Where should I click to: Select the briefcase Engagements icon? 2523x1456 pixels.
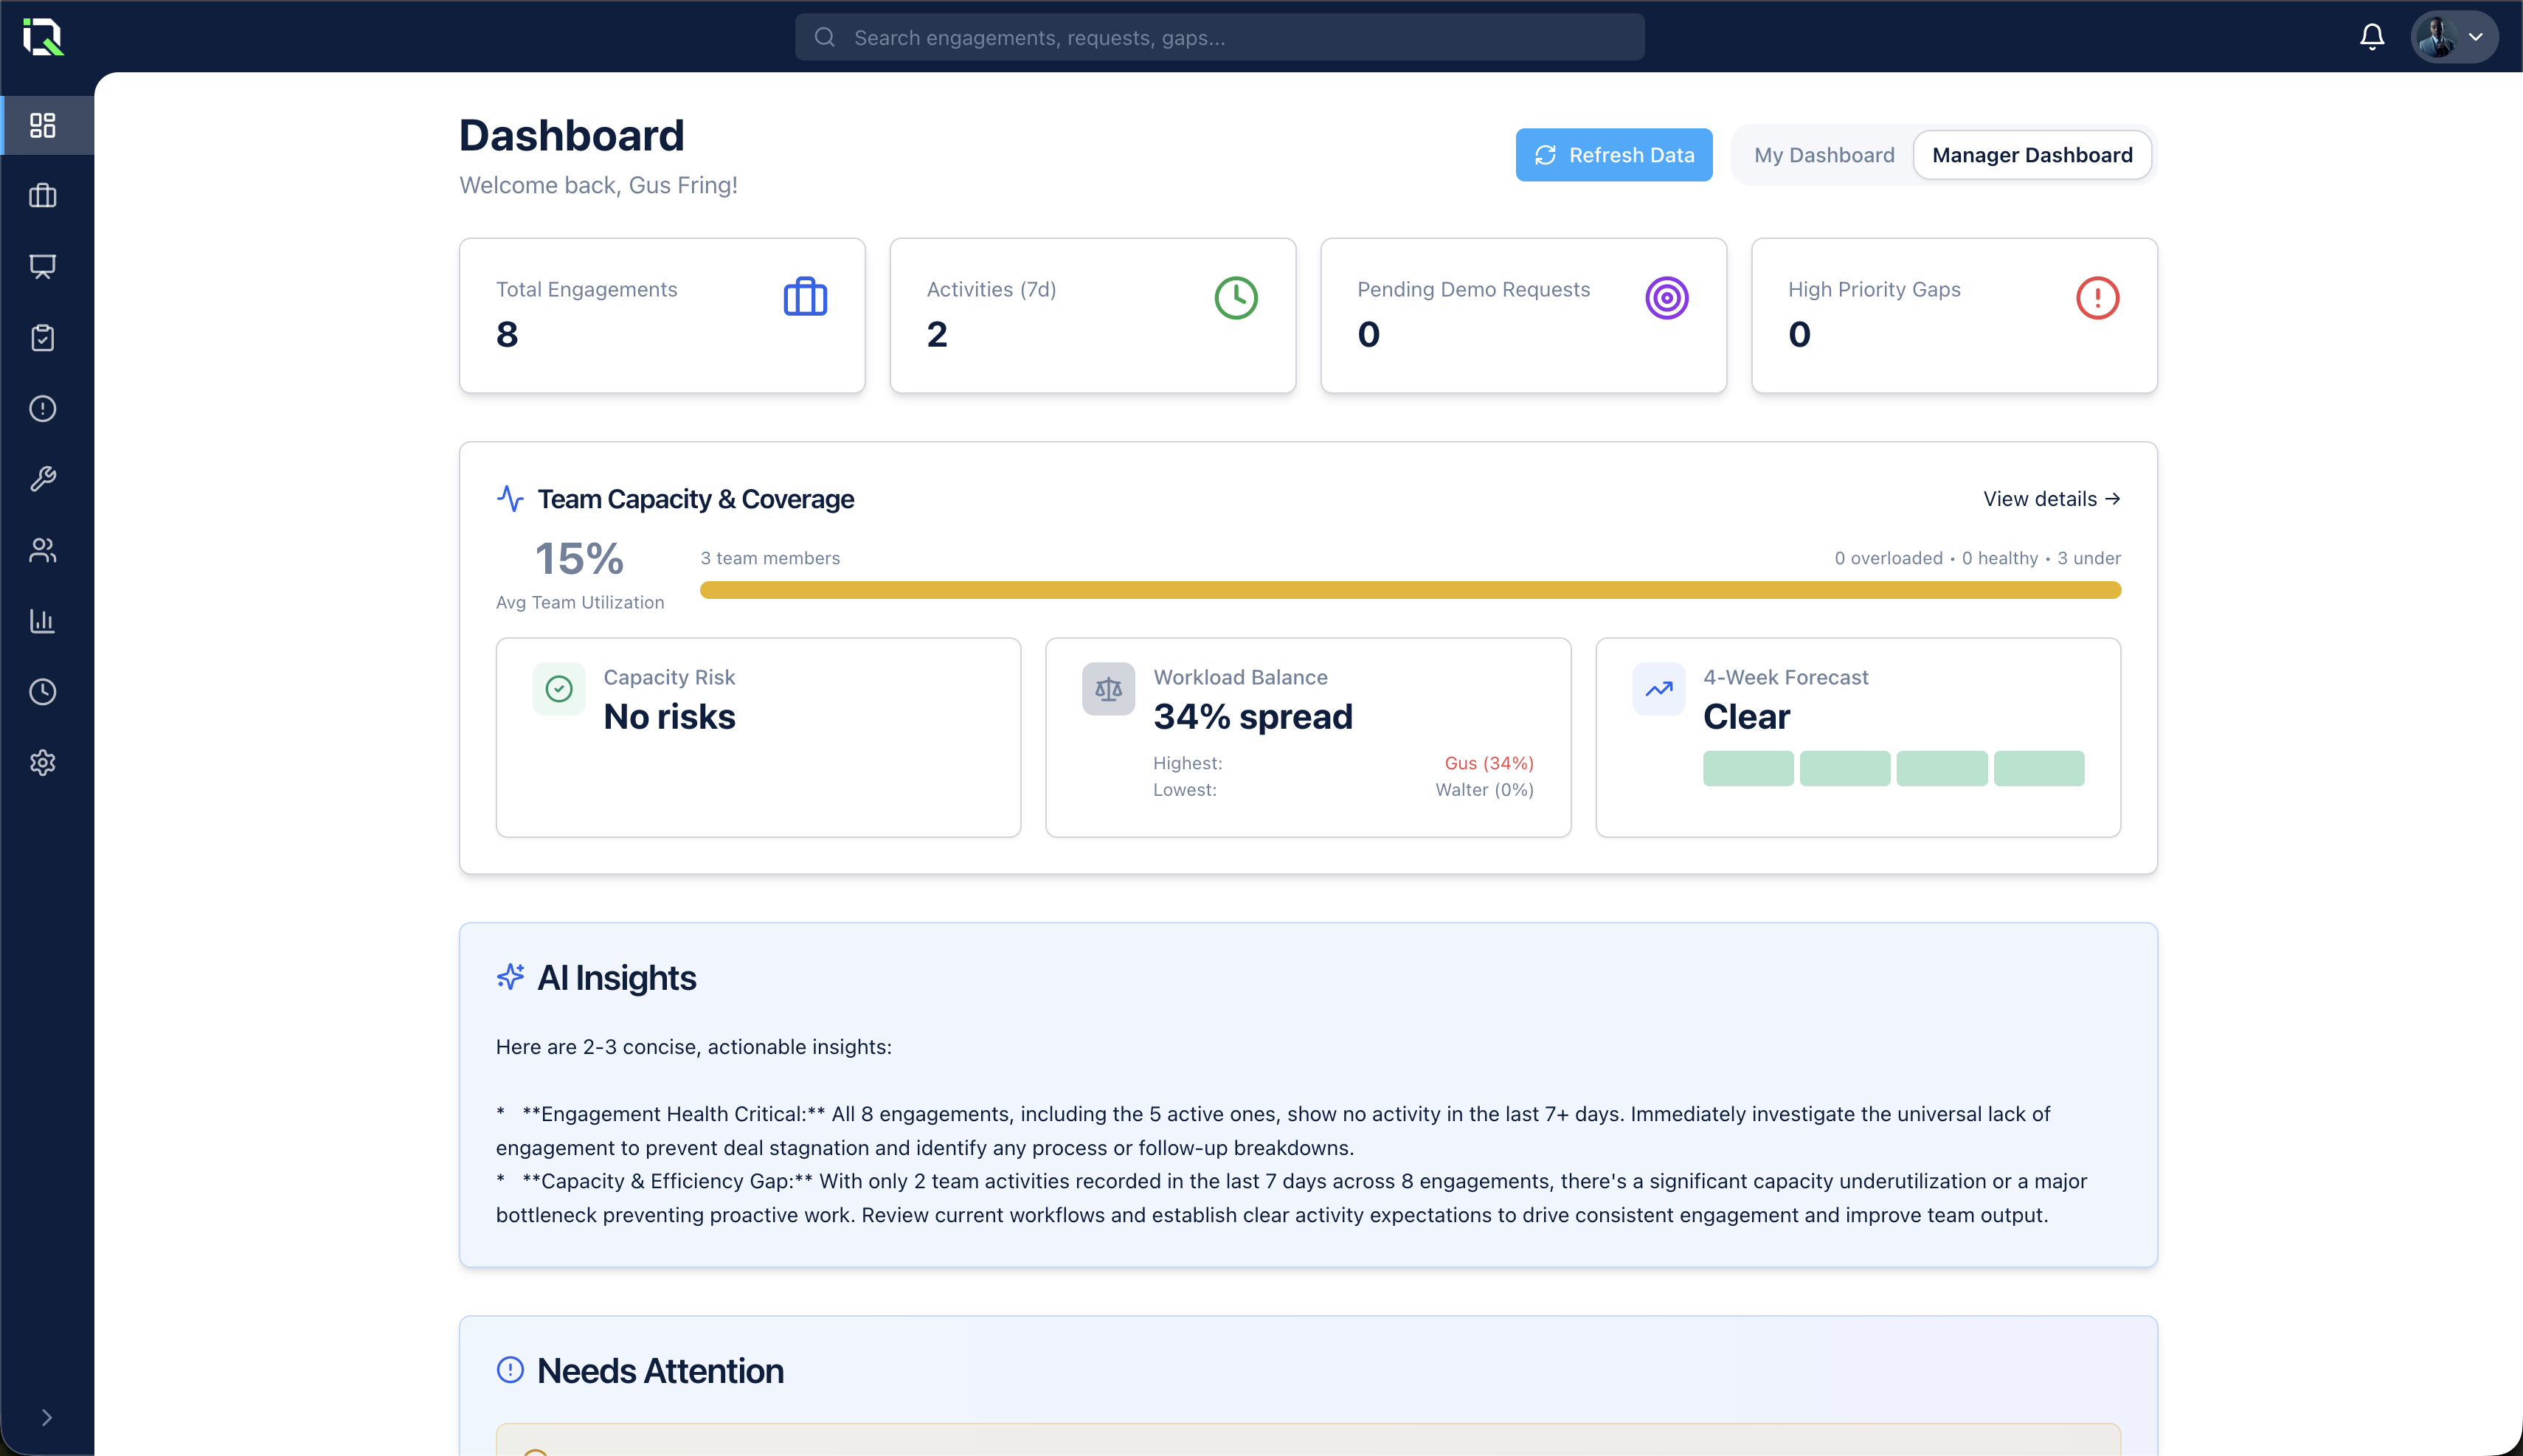44,196
